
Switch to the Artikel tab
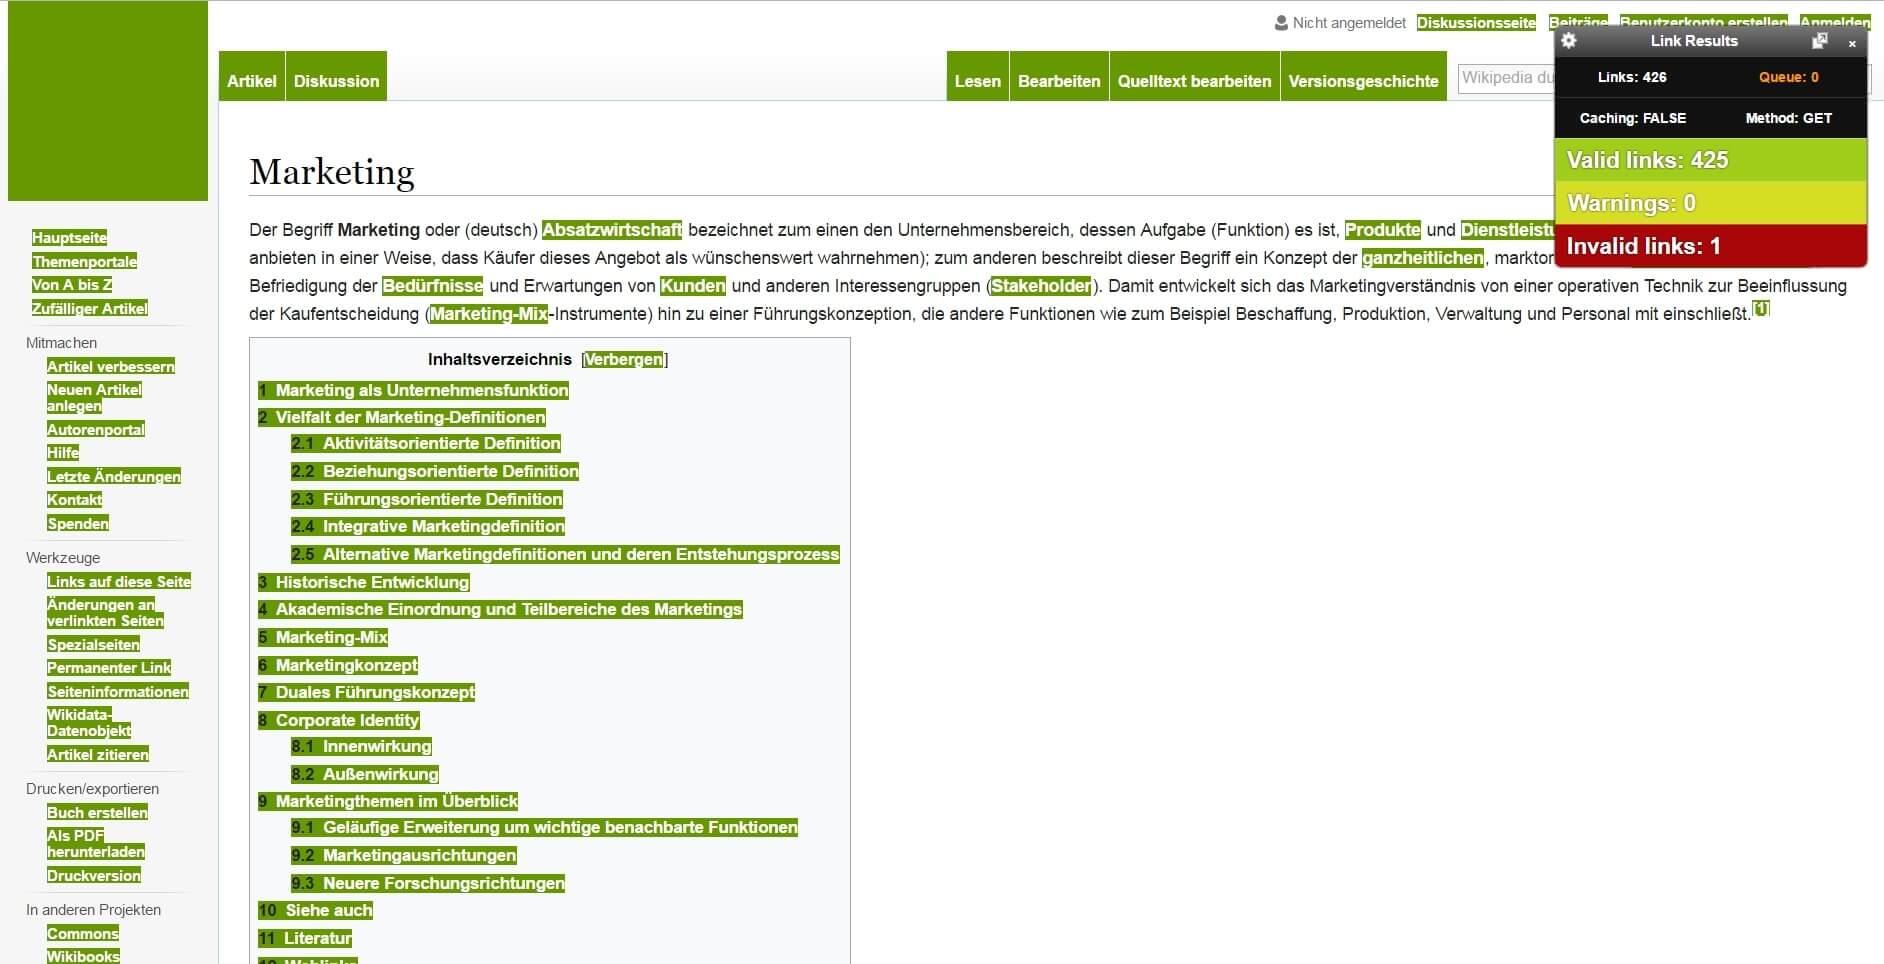pyautogui.click(x=252, y=81)
